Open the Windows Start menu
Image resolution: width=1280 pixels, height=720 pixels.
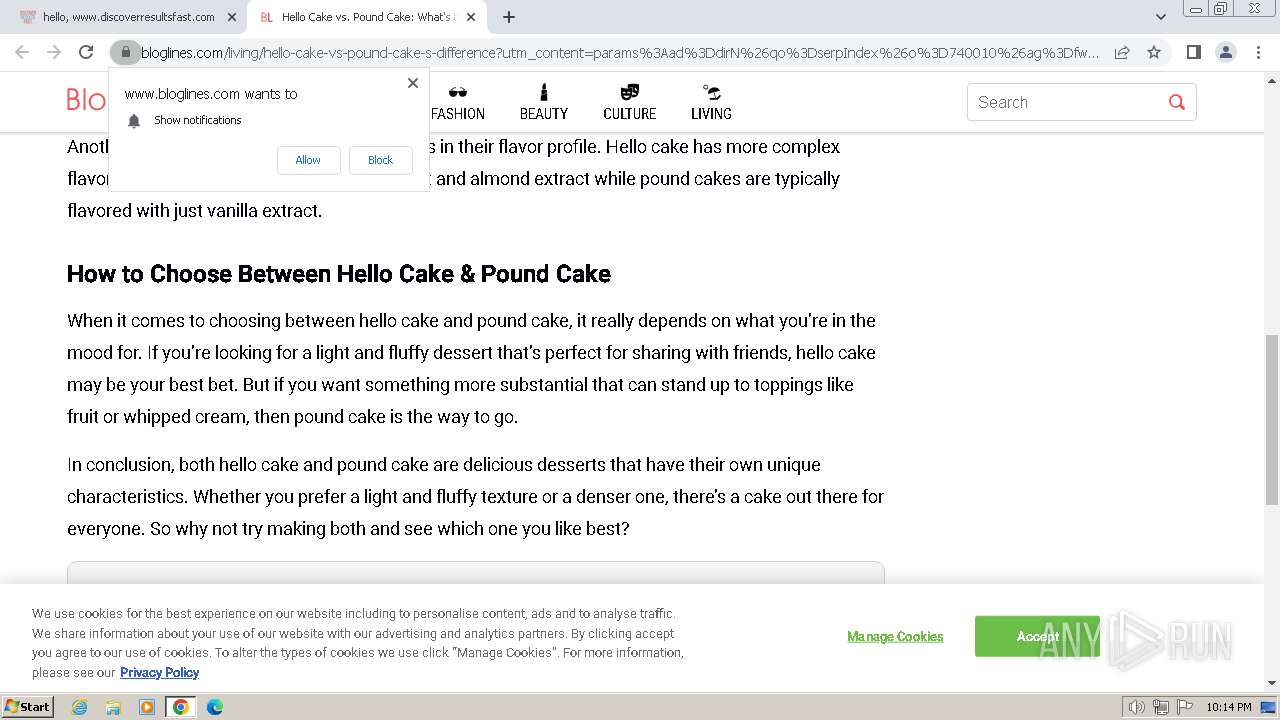(x=27, y=707)
